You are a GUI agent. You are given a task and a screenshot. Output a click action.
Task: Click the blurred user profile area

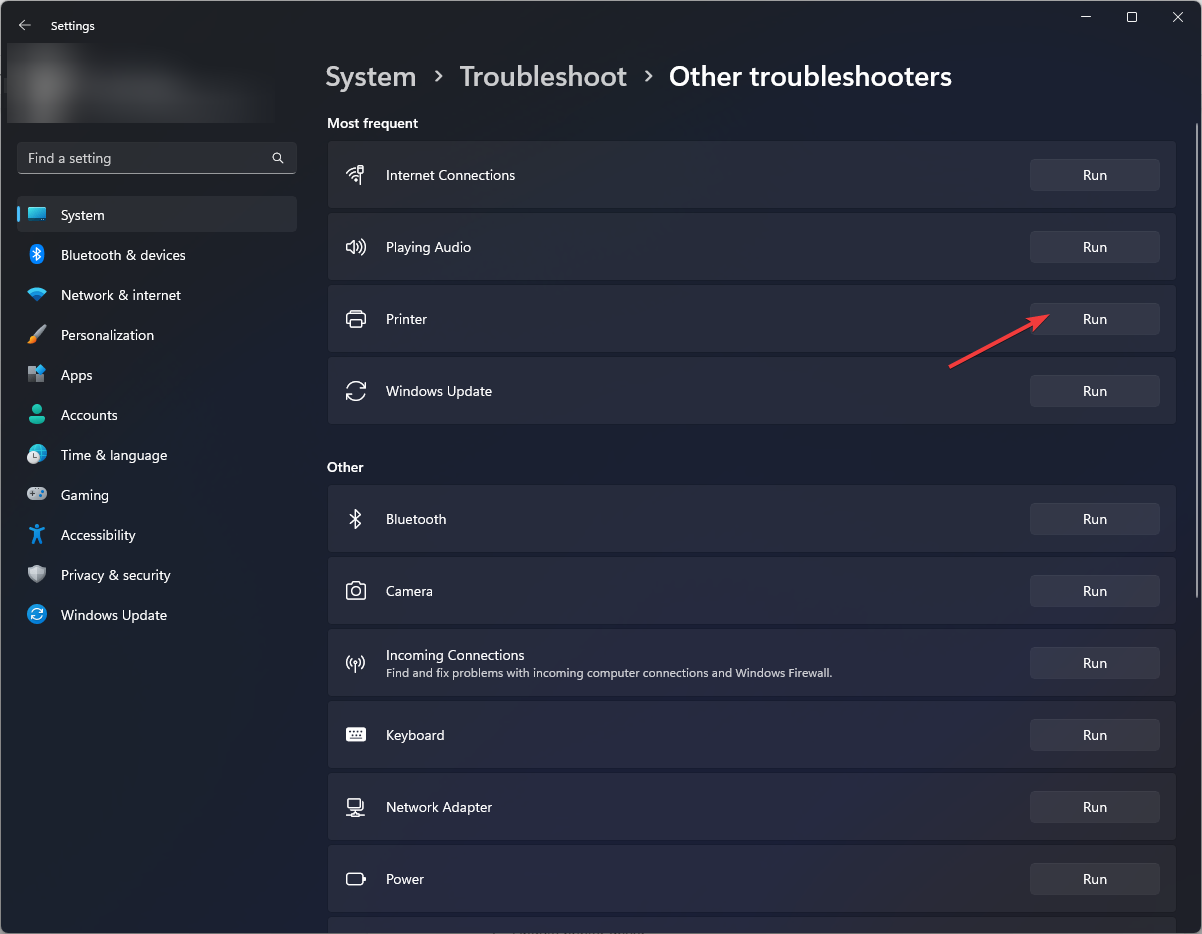[142, 82]
